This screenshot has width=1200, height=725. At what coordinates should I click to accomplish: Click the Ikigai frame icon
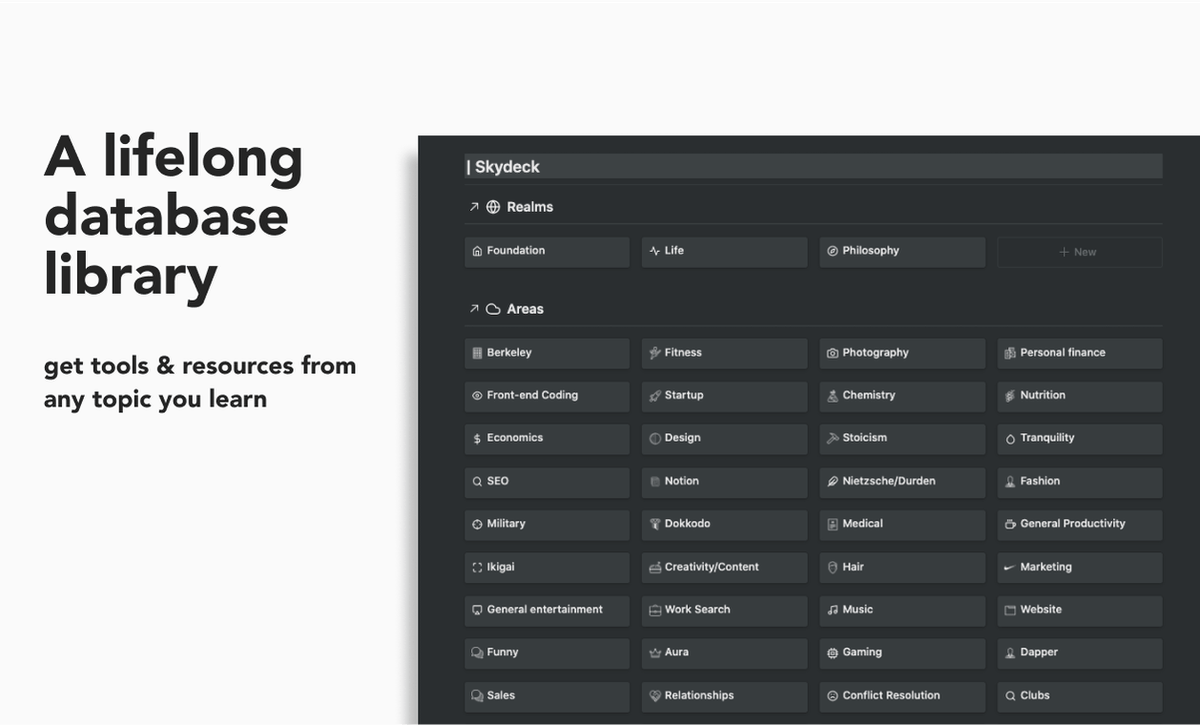(x=477, y=567)
